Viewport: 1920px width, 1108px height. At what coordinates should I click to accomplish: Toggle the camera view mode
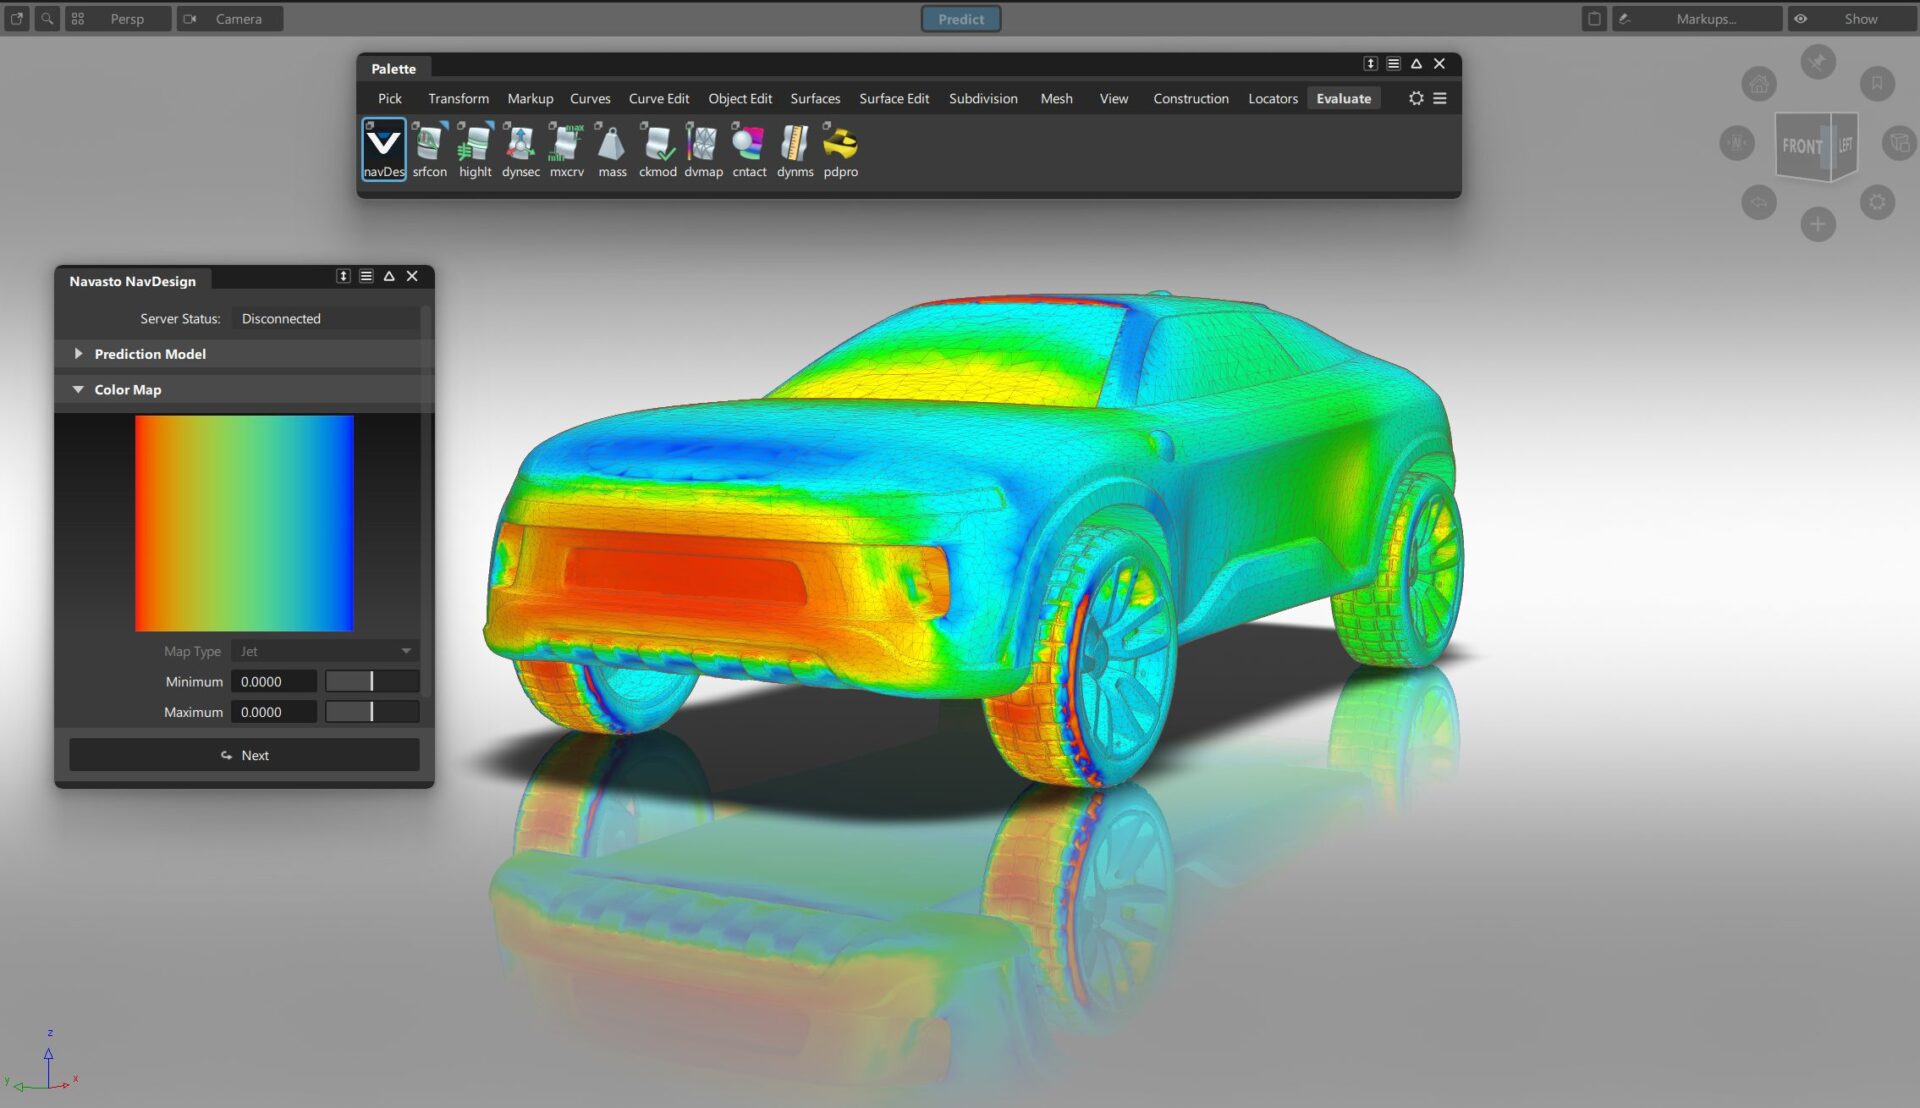[x=189, y=18]
